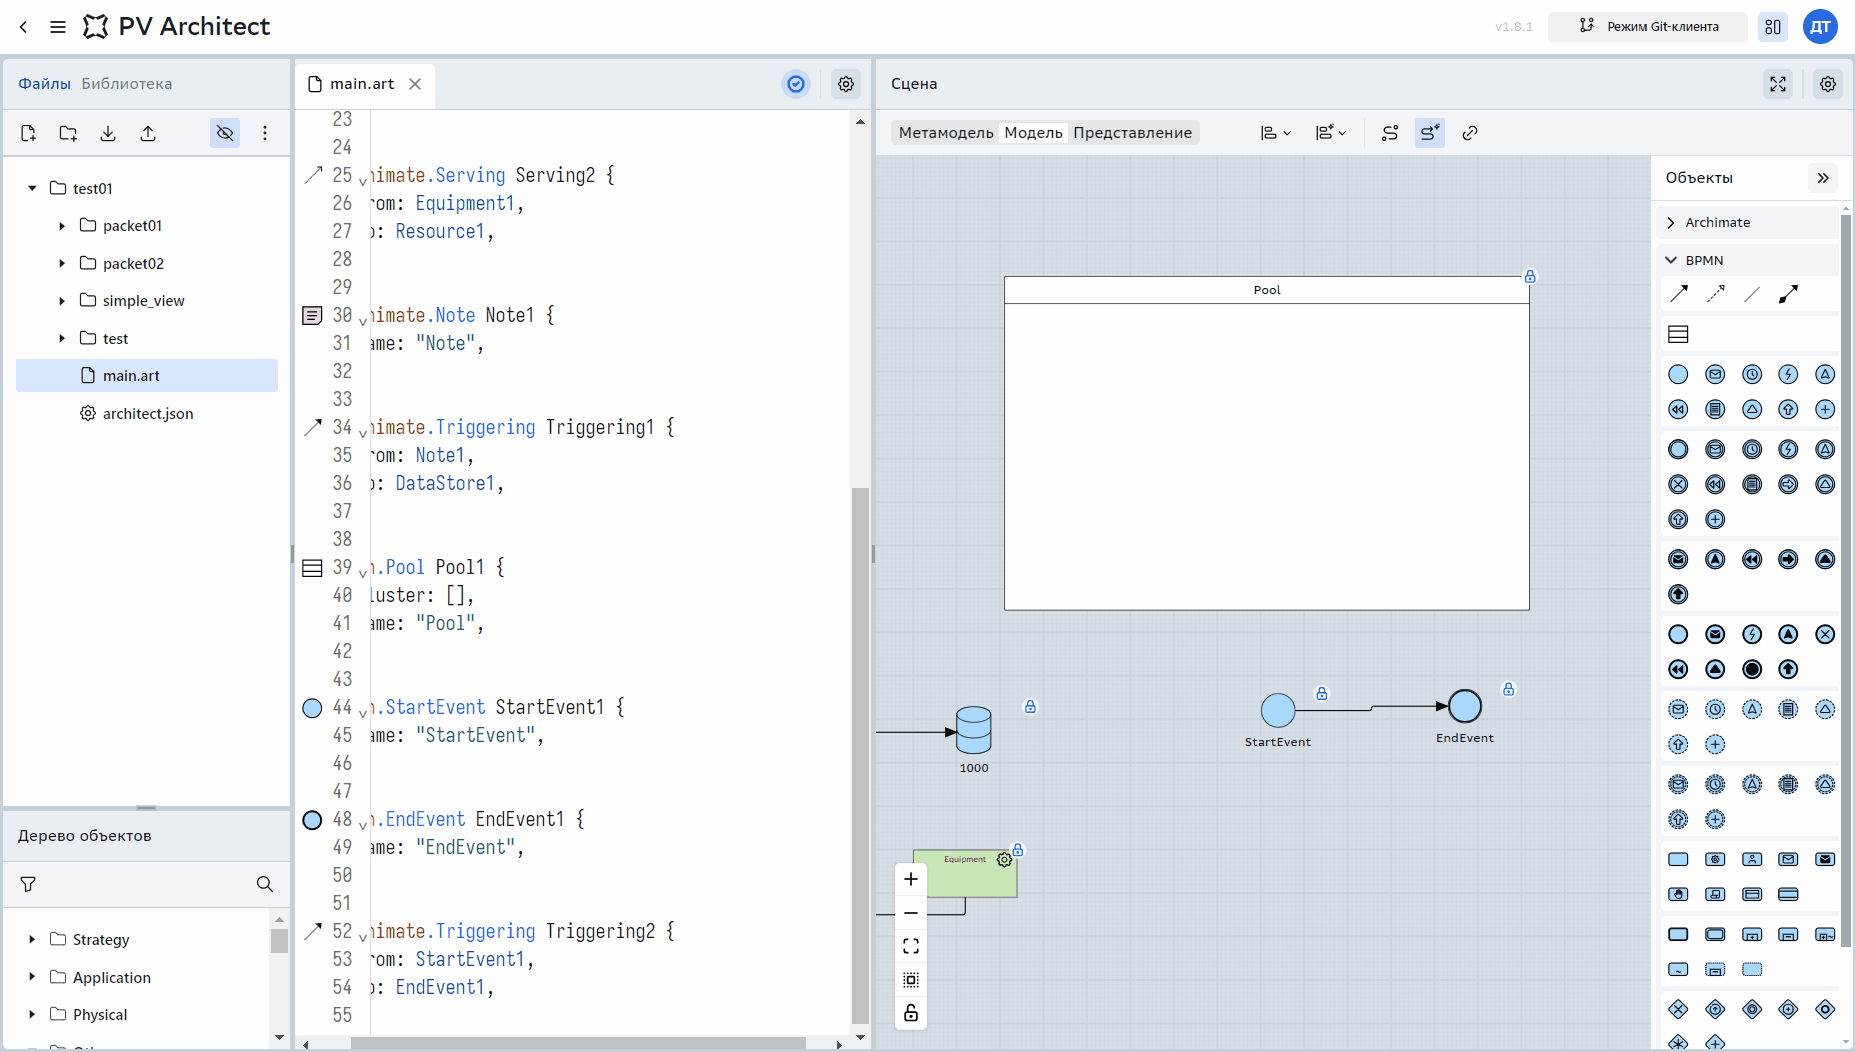The height and width of the screenshot is (1052, 1855).
Task: Expand the packet02 folder
Action: click(x=62, y=264)
